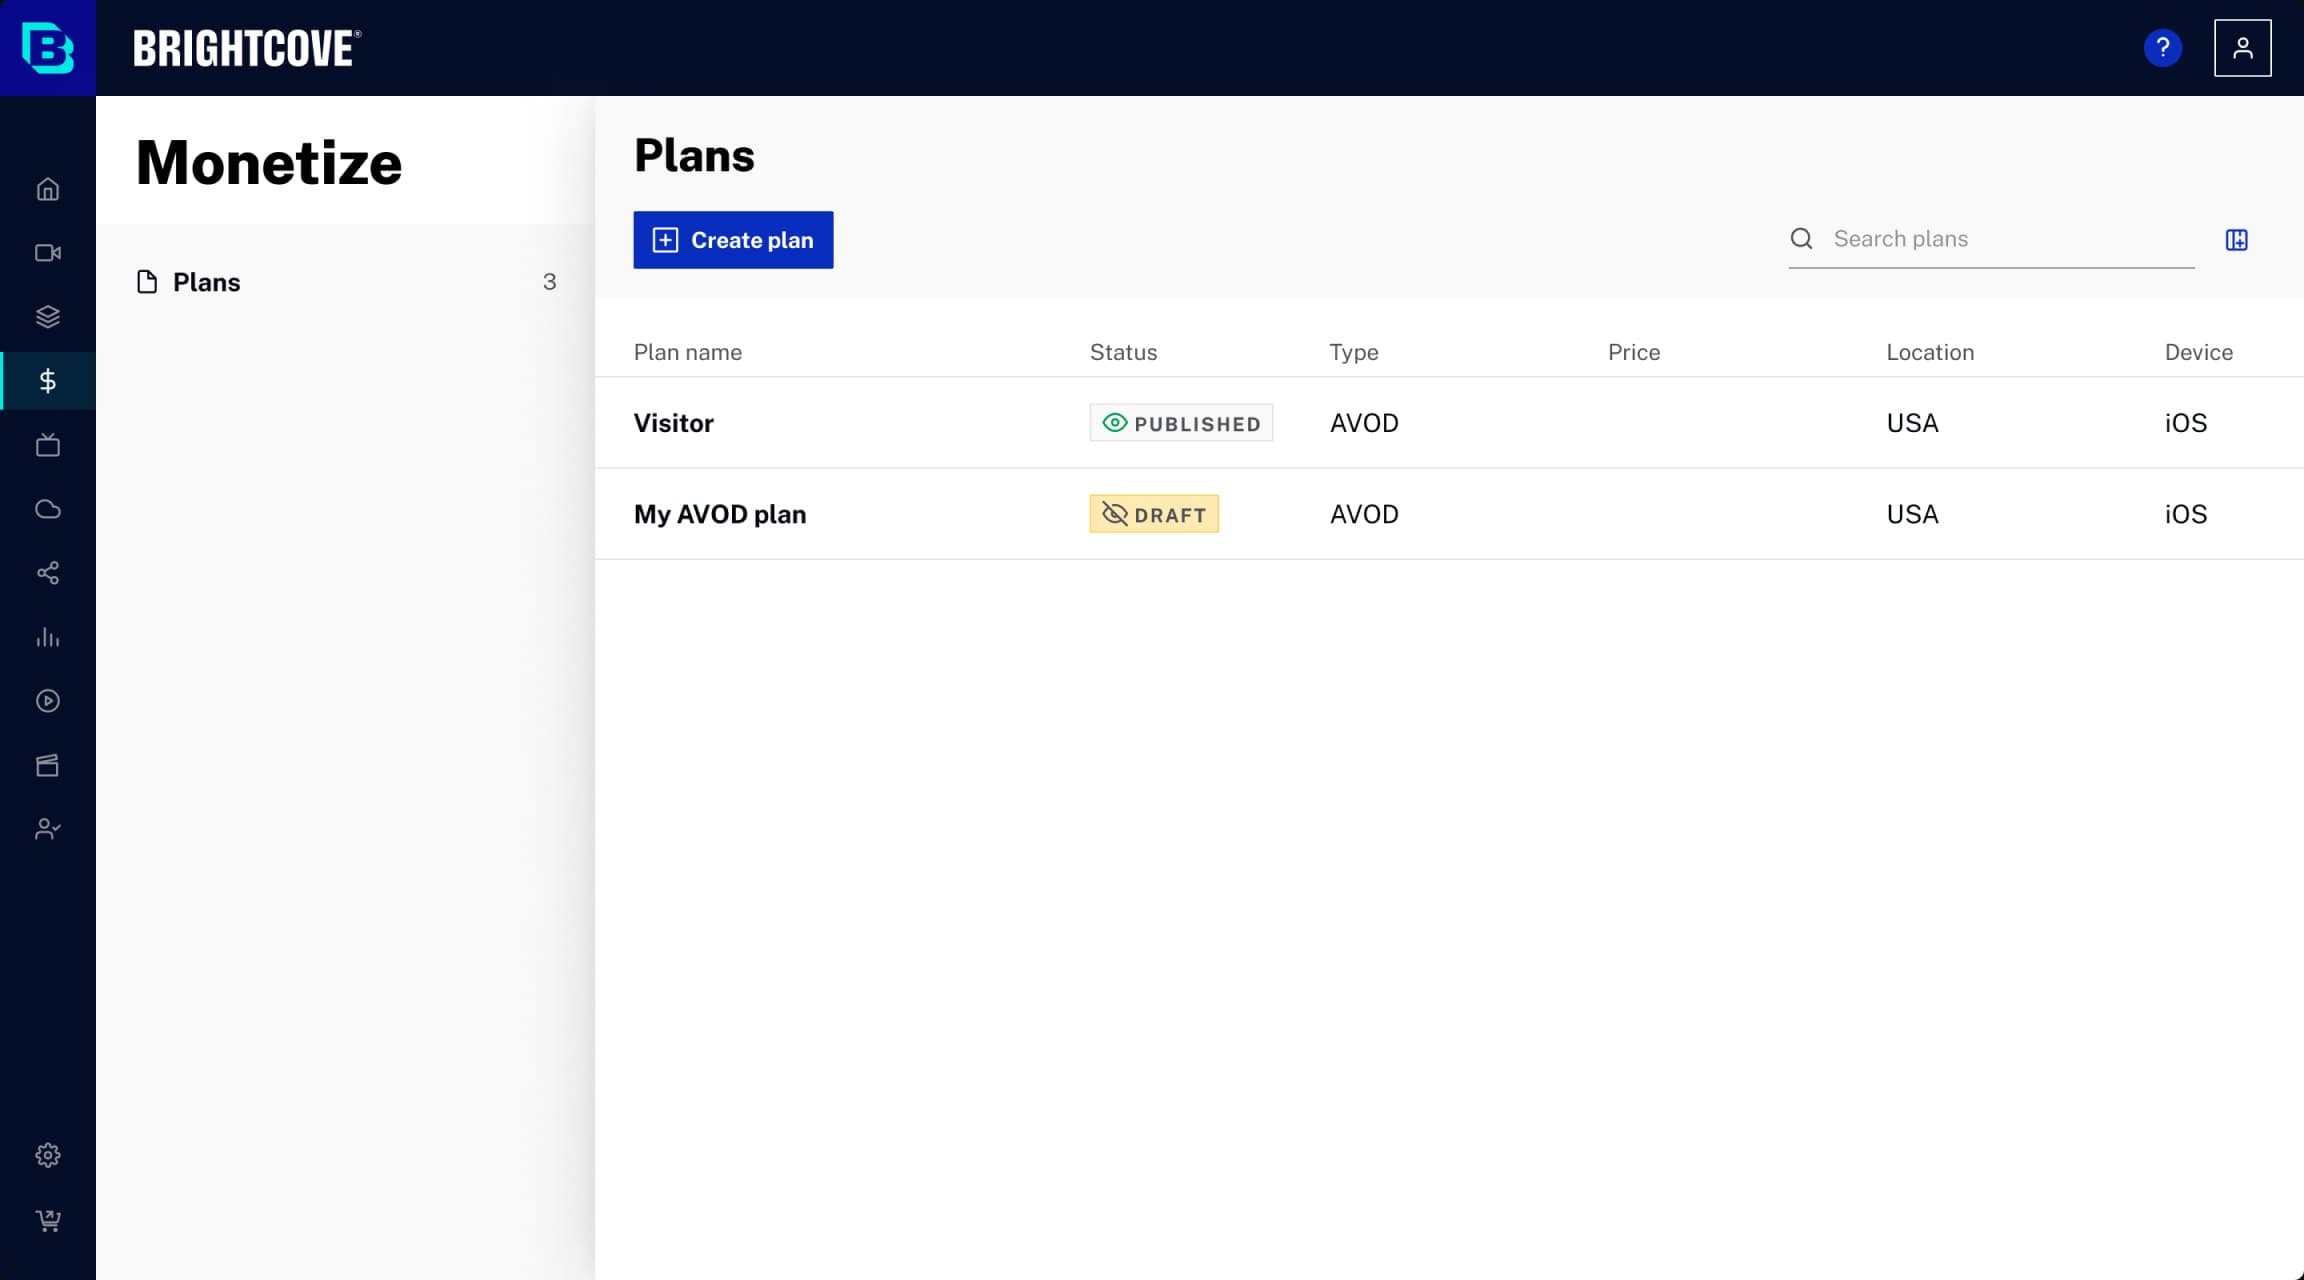The height and width of the screenshot is (1280, 2304).
Task: Click iOS device in Visitor row
Action: click(x=2185, y=423)
